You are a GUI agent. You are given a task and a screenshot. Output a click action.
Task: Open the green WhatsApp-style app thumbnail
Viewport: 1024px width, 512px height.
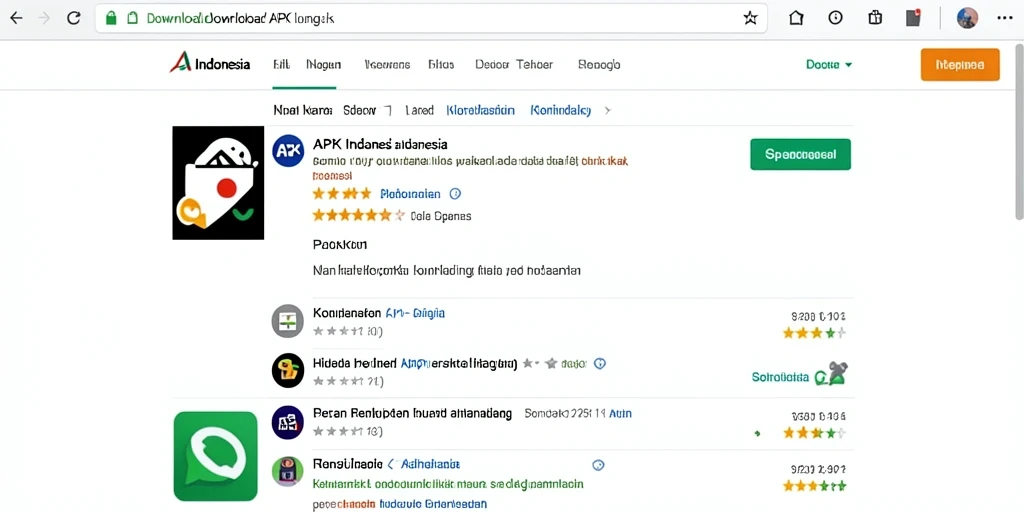(x=216, y=456)
